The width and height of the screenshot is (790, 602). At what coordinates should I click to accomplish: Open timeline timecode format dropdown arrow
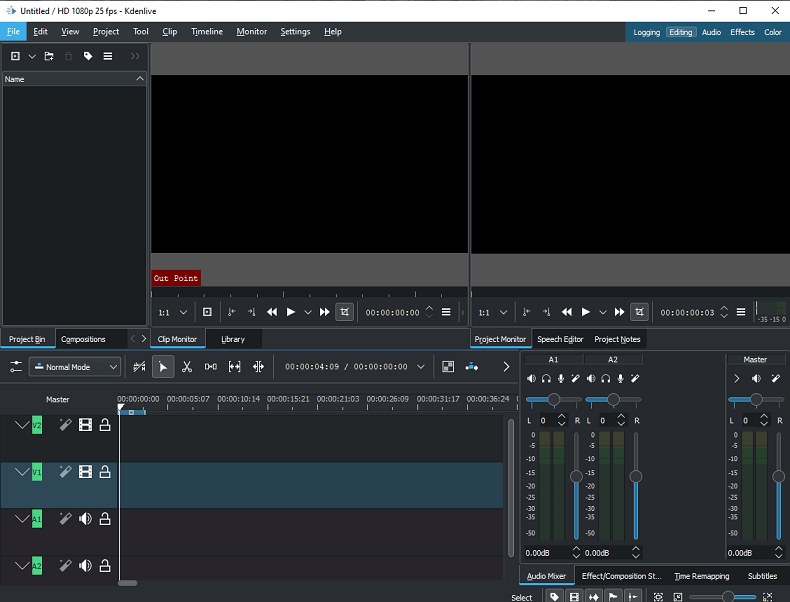(421, 367)
